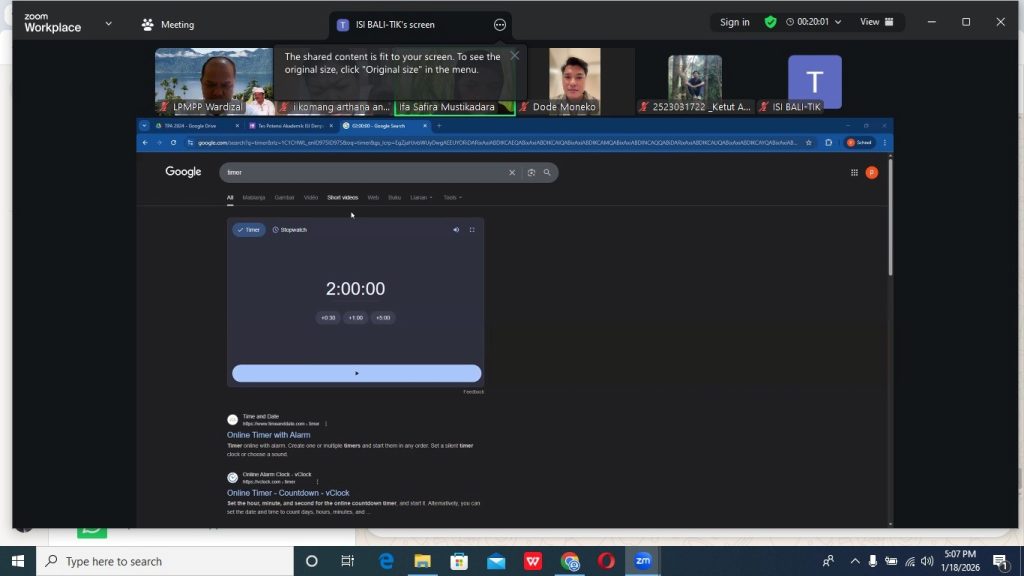
Task: Open the Opera browser in taskbar
Action: click(x=606, y=561)
